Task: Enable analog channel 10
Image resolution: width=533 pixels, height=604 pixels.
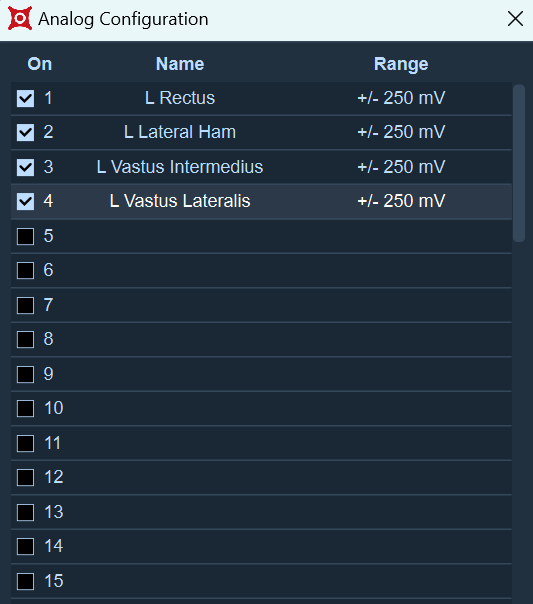Action: [x=25, y=408]
